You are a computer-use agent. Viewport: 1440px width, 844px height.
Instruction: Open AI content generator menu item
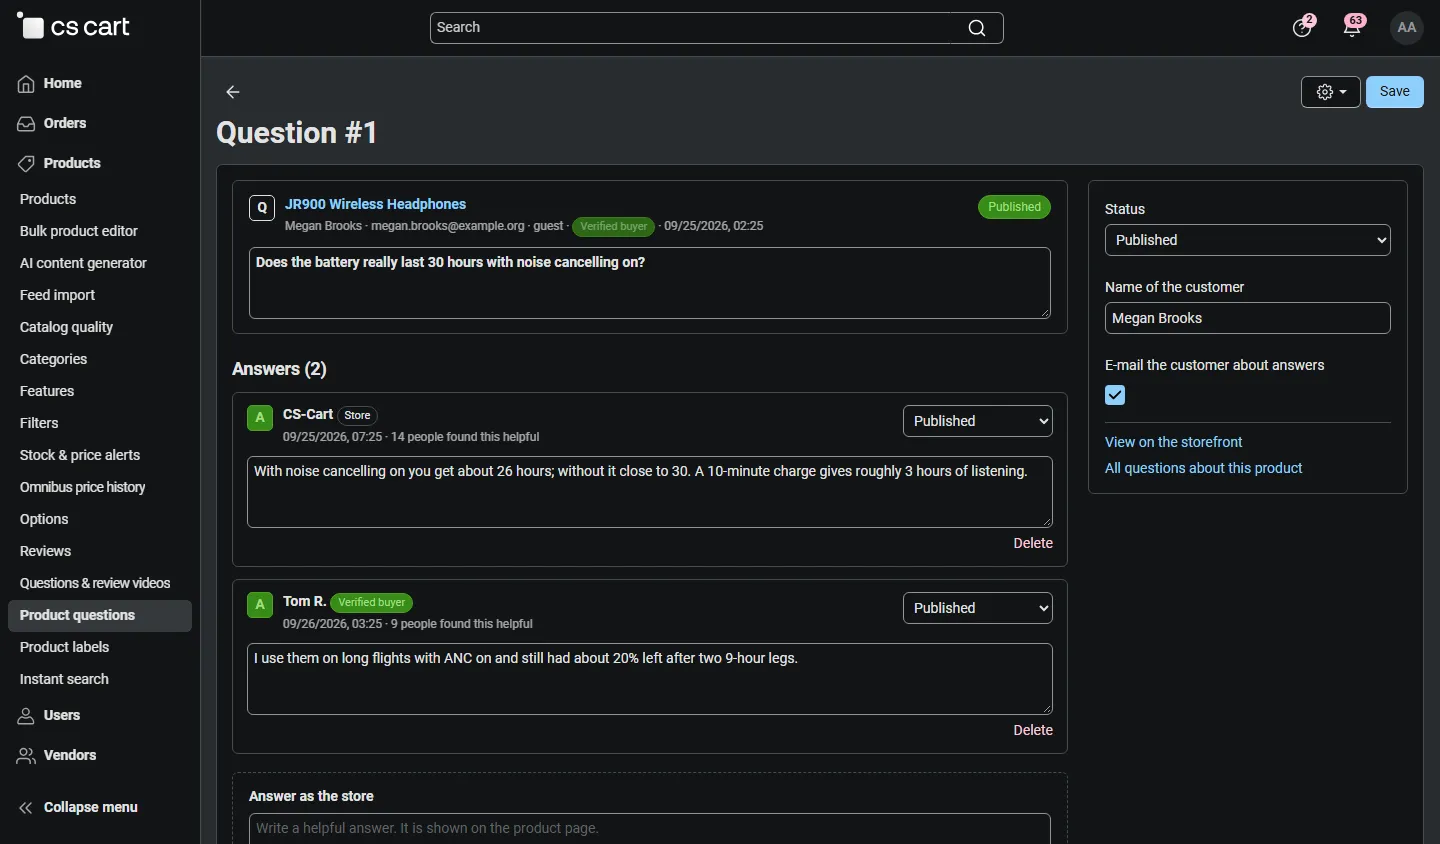pyautogui.click(x=84, y=264)
